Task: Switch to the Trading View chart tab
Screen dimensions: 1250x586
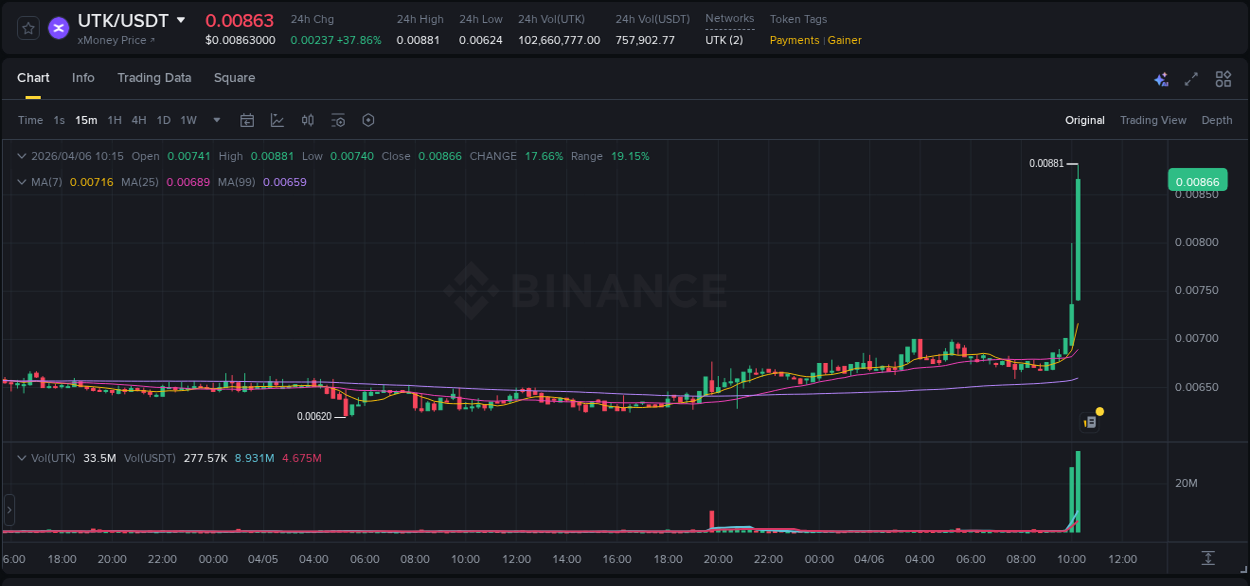Action: pyautogui.click(x=1153, y=120)
